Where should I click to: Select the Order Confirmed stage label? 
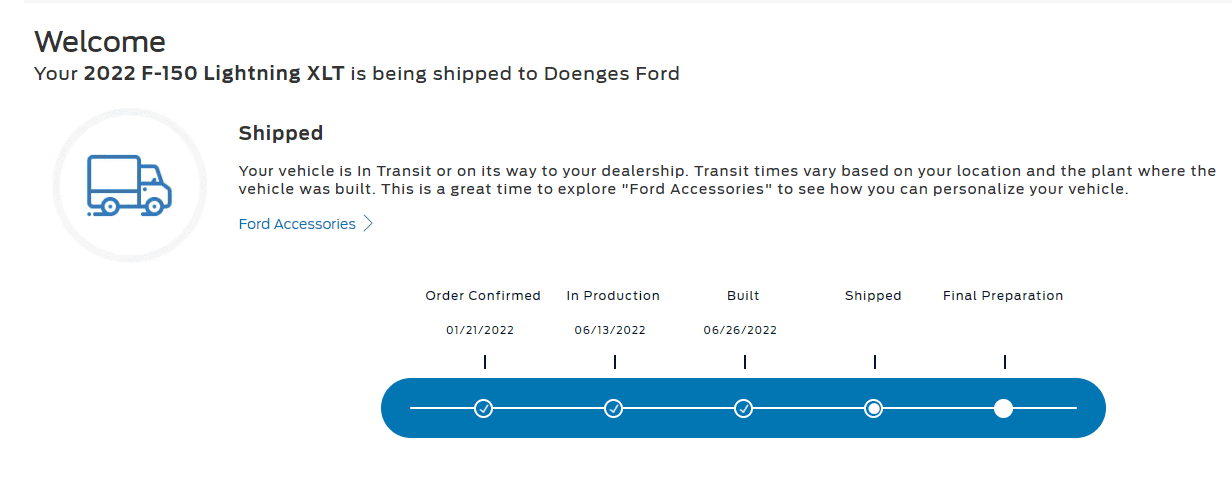click(x=483, y=296)
